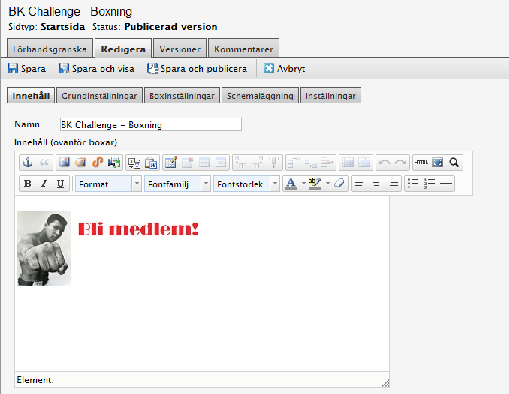Click the delete column icon
The width and height of the screenshot is (509, 394).
(x=327, y=162)
